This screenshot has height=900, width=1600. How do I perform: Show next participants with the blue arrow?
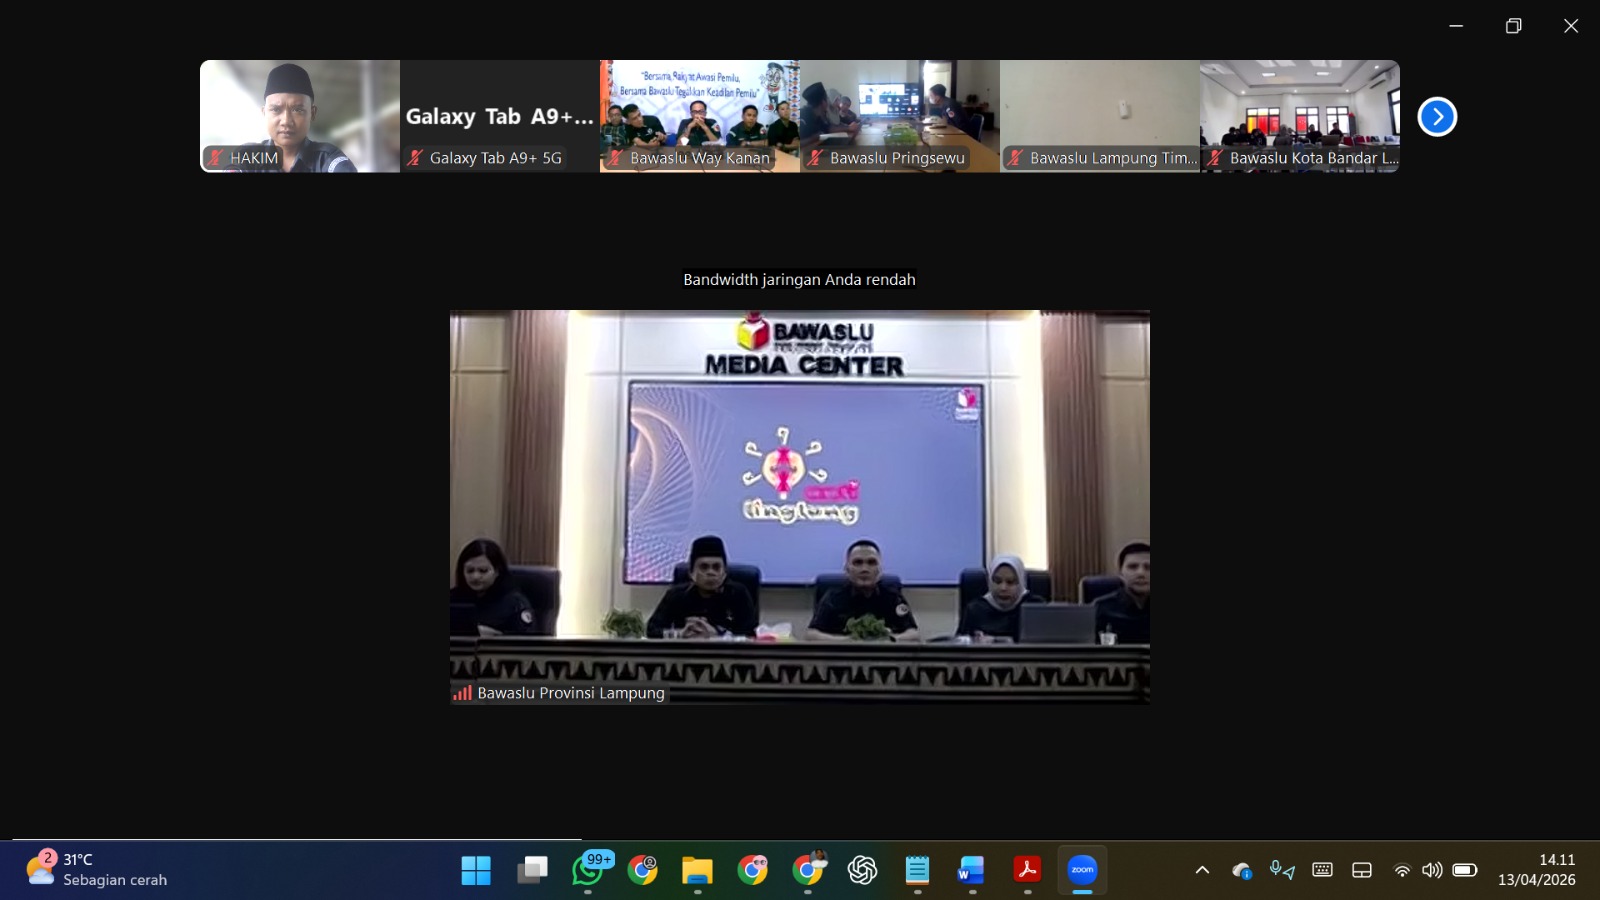point(1437,117)
